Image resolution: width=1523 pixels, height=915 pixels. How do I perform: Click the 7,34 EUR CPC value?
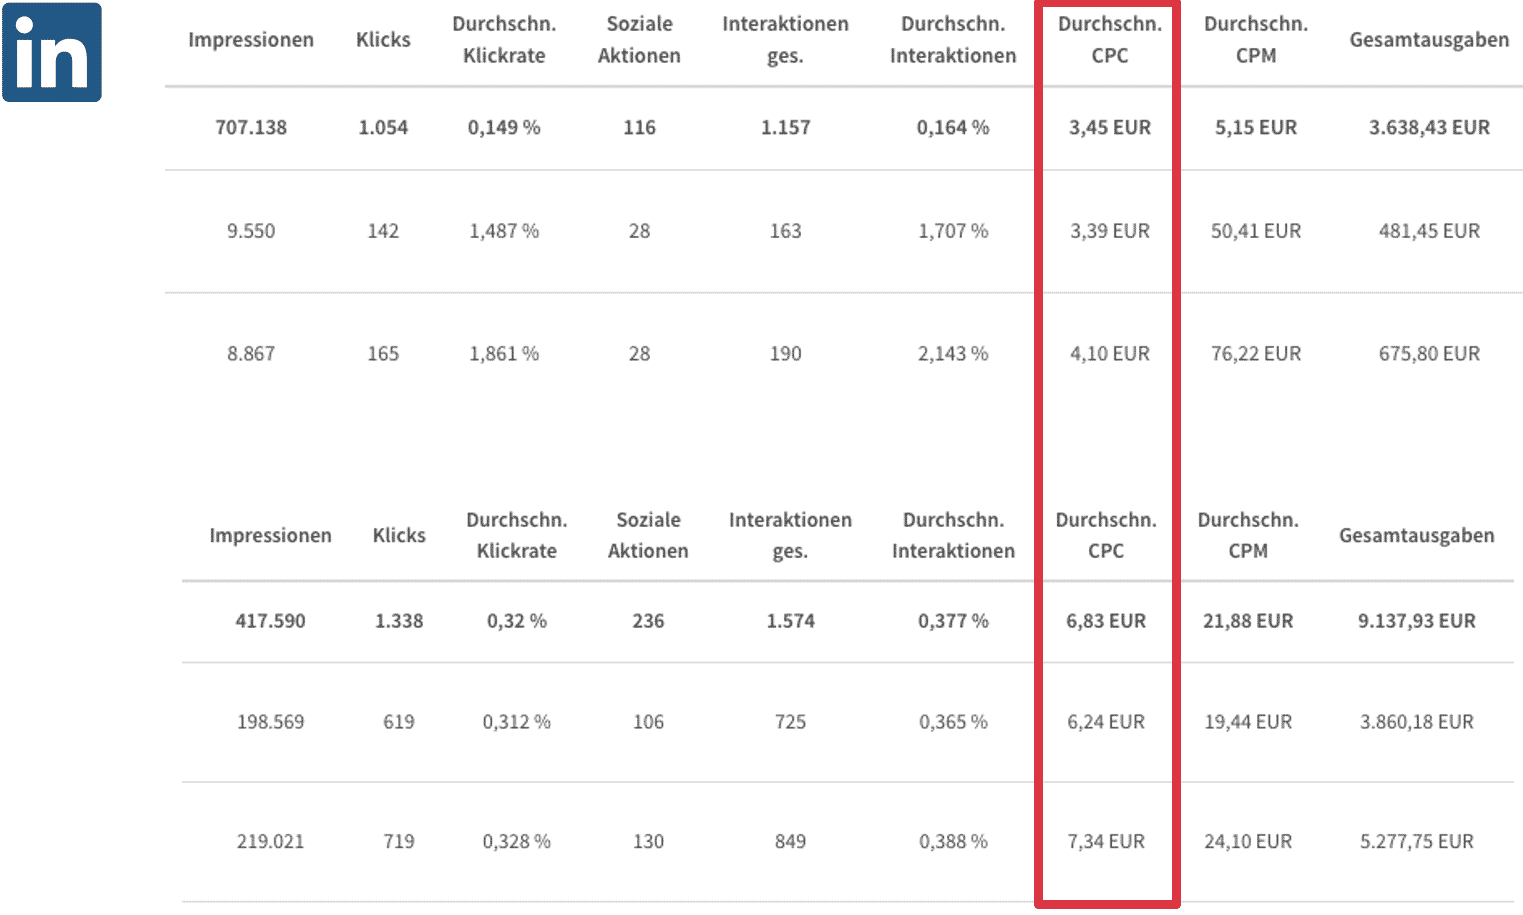click(1106, 842)
